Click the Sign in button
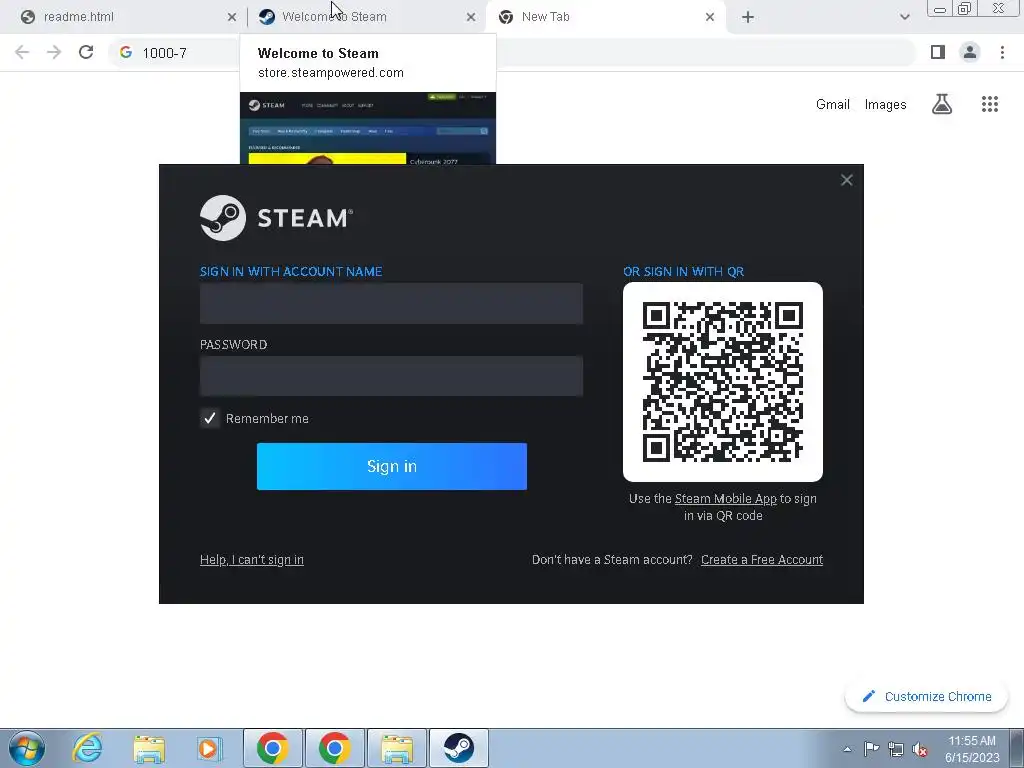1024x768 pixels. pos(392,466)
